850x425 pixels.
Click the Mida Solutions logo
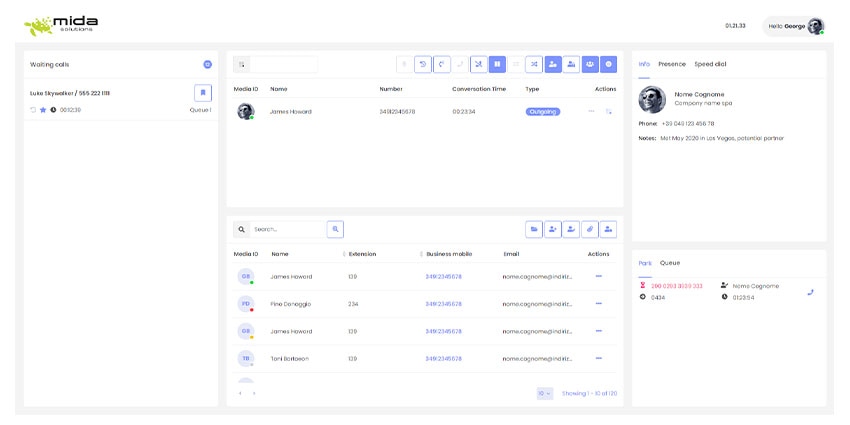[x=61, y=25]
